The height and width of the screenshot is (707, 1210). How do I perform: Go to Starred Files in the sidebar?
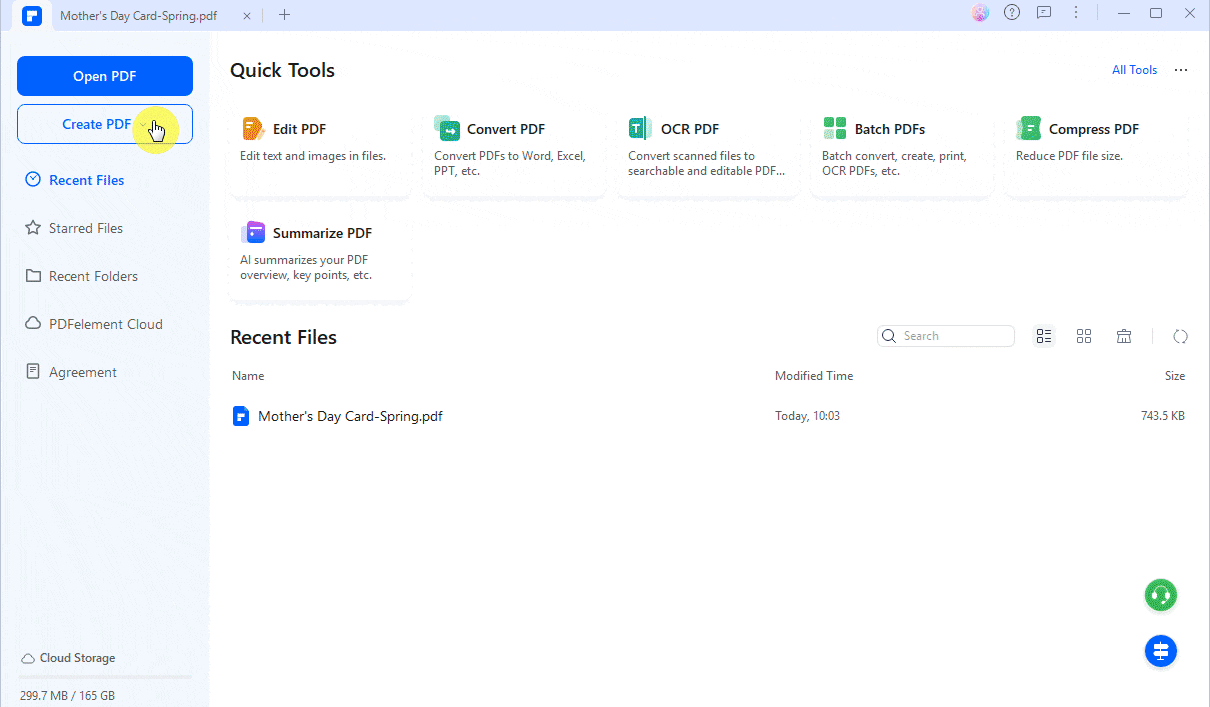coord(85,228)
